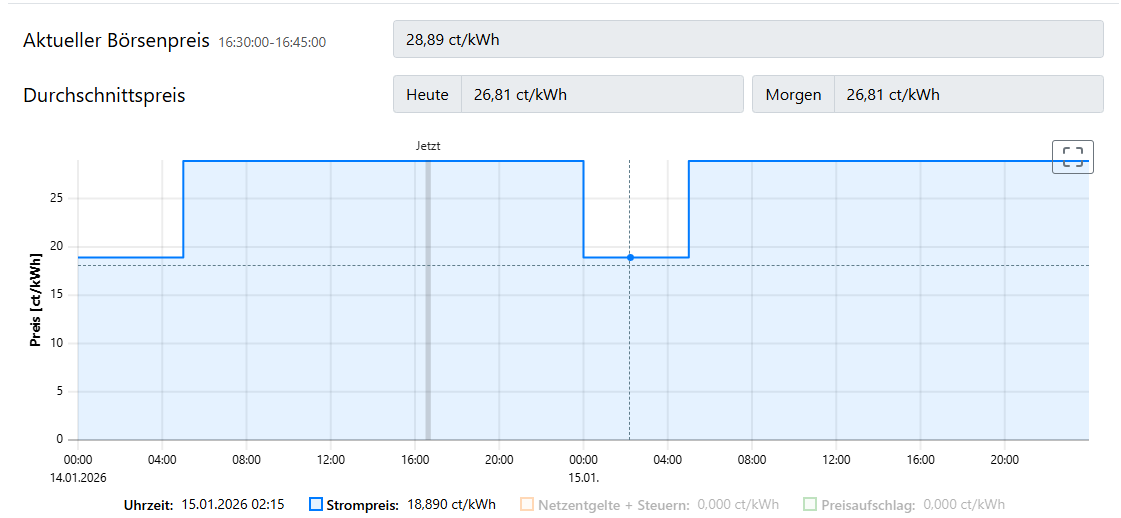
Task: Click the Durchschnittspreis label
Action: pos(104,96)
